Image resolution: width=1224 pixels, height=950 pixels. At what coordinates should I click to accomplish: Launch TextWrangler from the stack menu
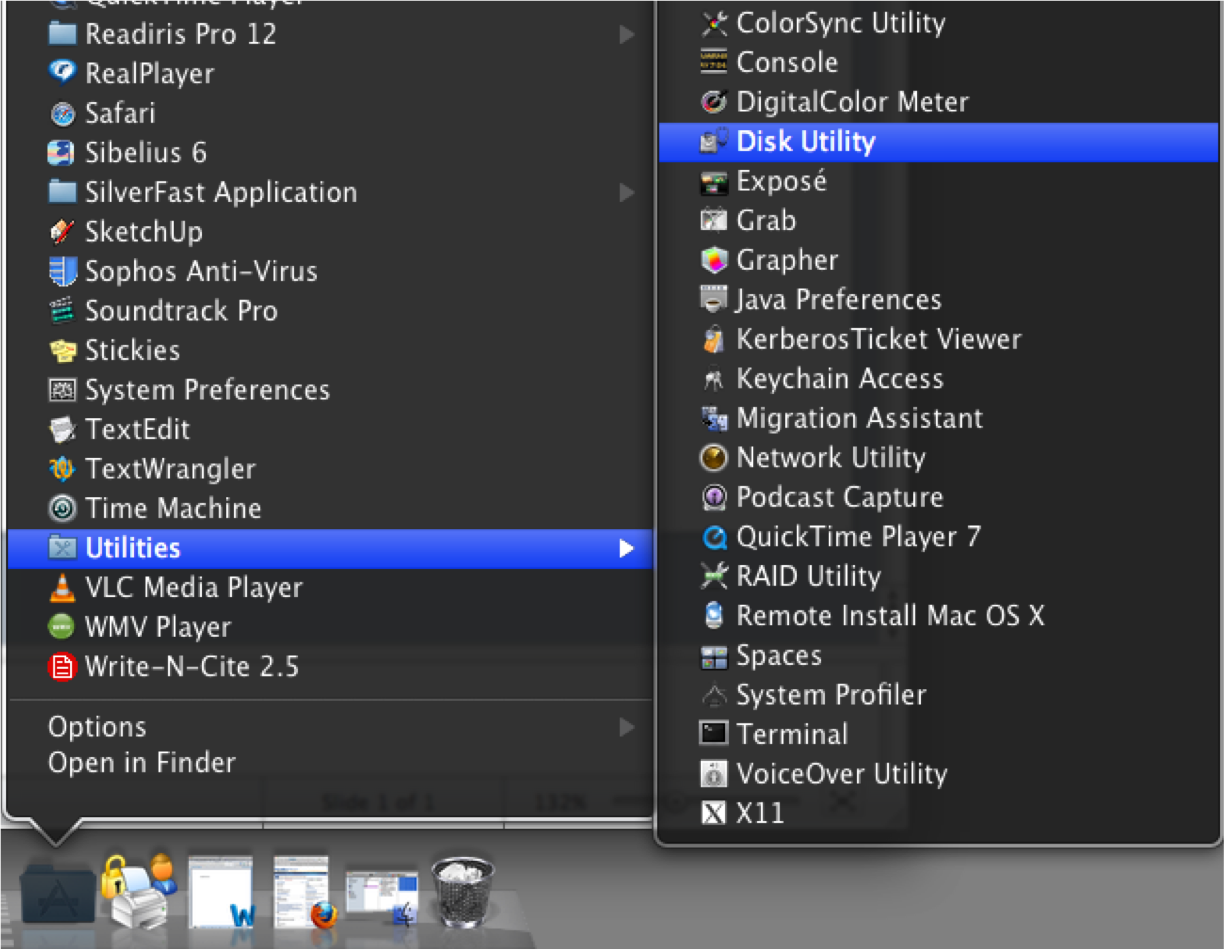pyautogui.click(x=170, y=469)
